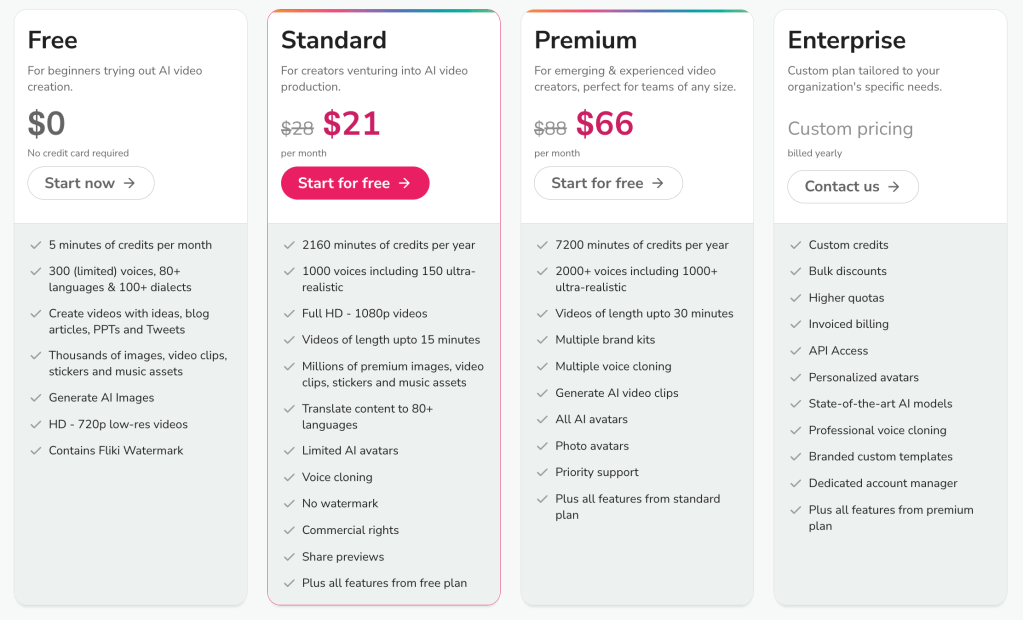Click the checkmark next to "API Access" on Enterprise

(793, 351)
